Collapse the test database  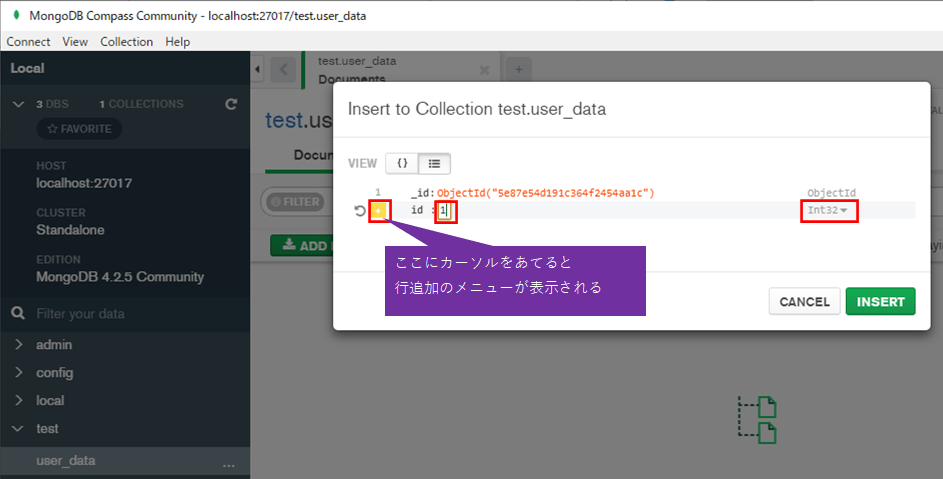[x=19, y=428]
